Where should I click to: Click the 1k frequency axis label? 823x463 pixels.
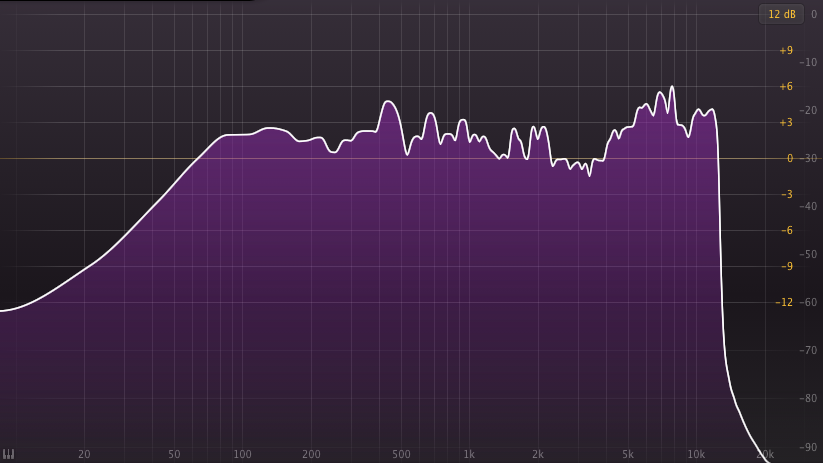469,454
